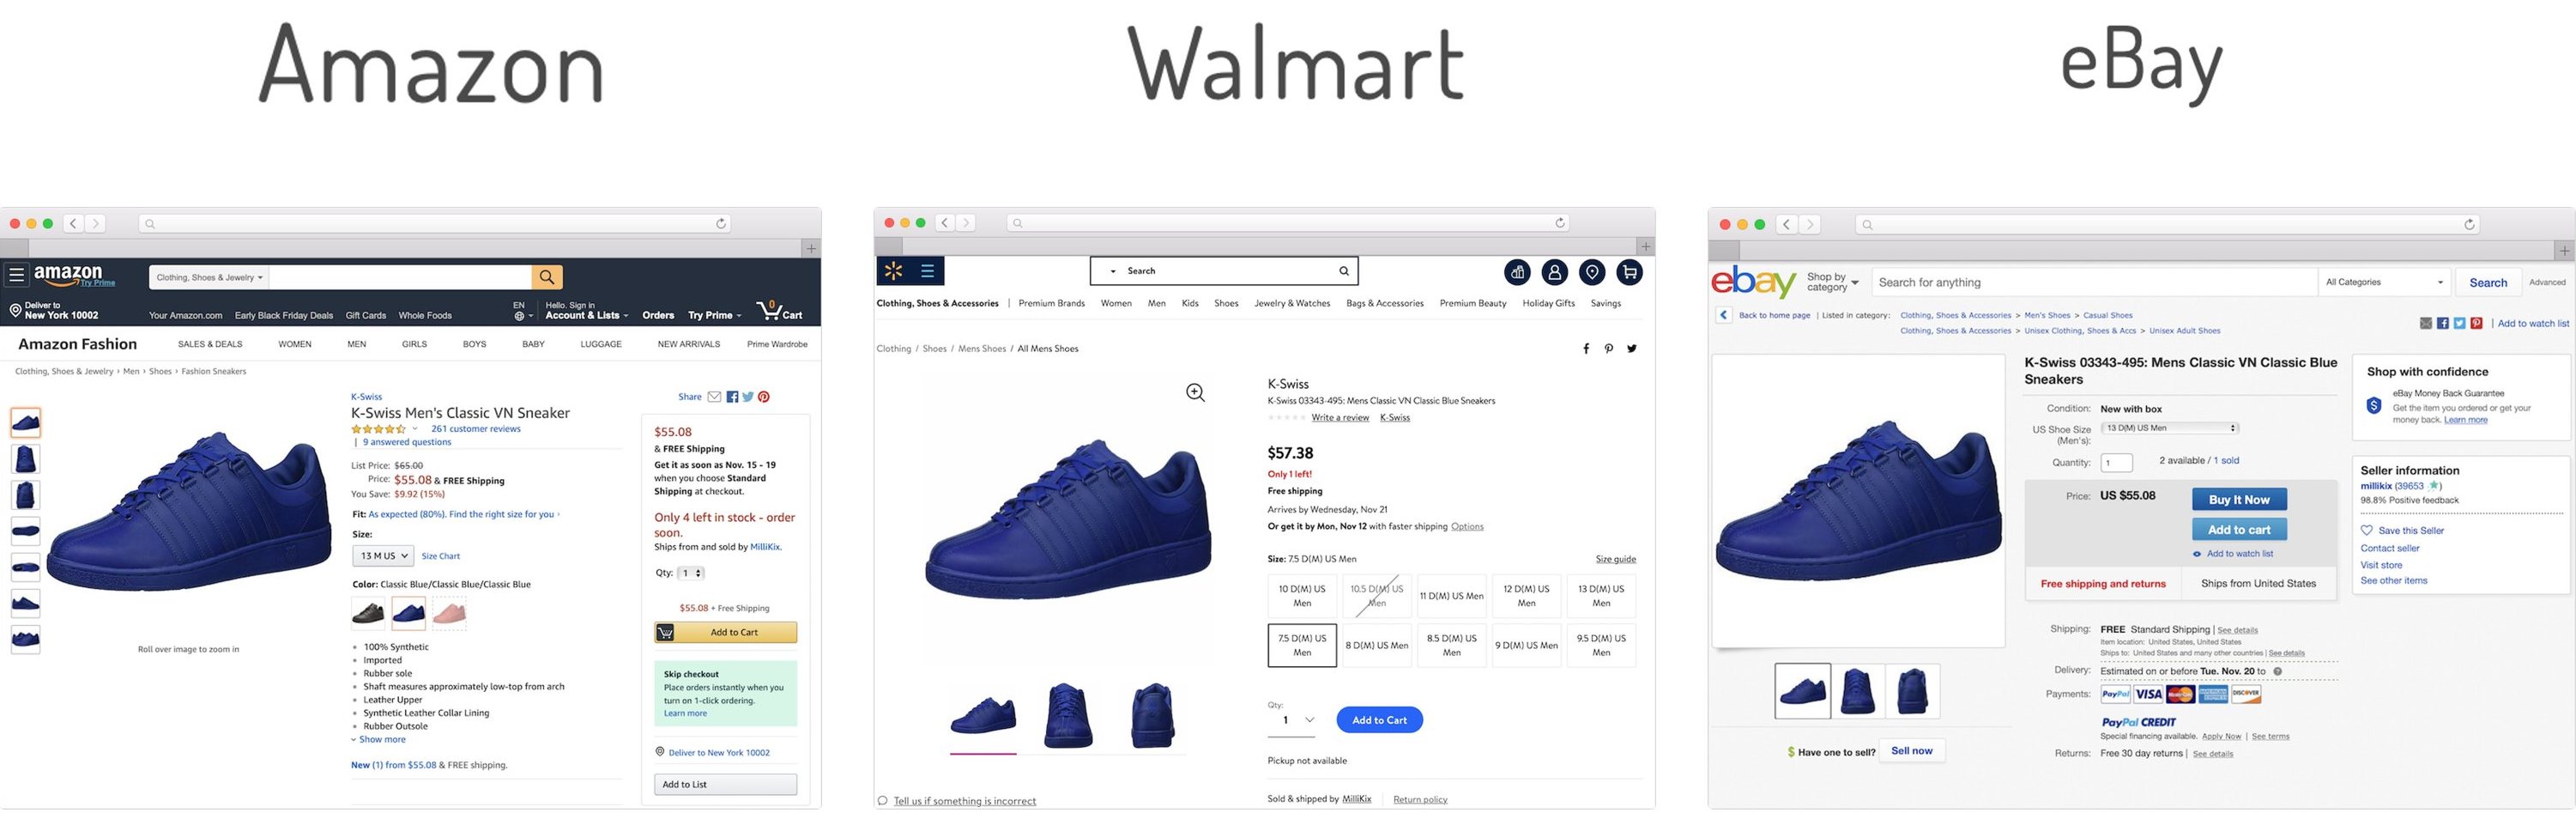The image size is (2576, 813).
Task: Select size 13 D(M) US Men on Walmart
Action: click(x=1600, y=596)
